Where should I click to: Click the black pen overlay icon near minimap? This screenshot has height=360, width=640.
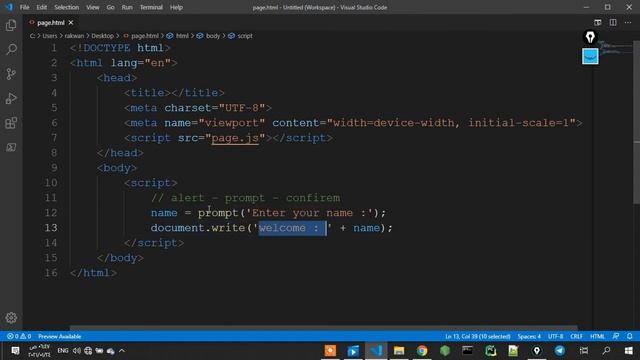590,37
